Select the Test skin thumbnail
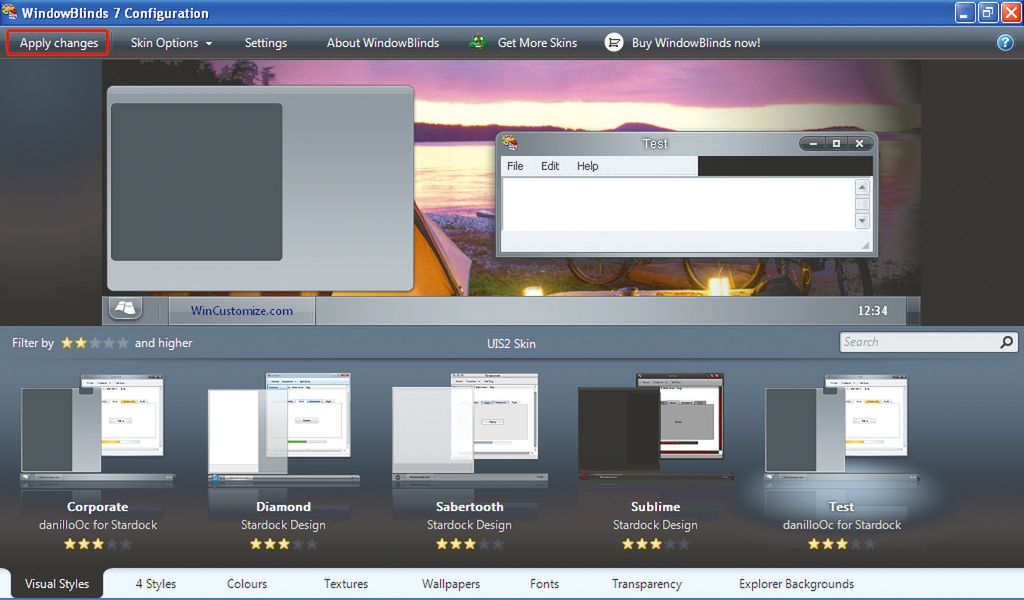This screenshot has width=1024, height=600. click(841, 430)
